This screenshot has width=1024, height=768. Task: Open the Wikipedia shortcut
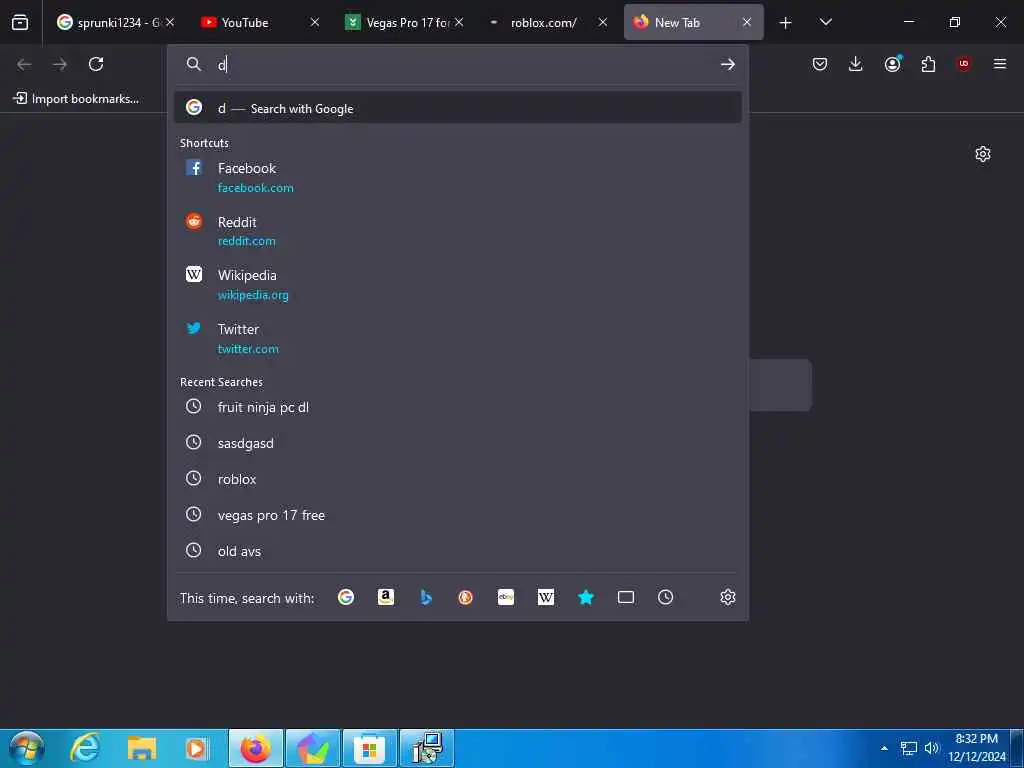pyautogui.click(x=458, y=285)
